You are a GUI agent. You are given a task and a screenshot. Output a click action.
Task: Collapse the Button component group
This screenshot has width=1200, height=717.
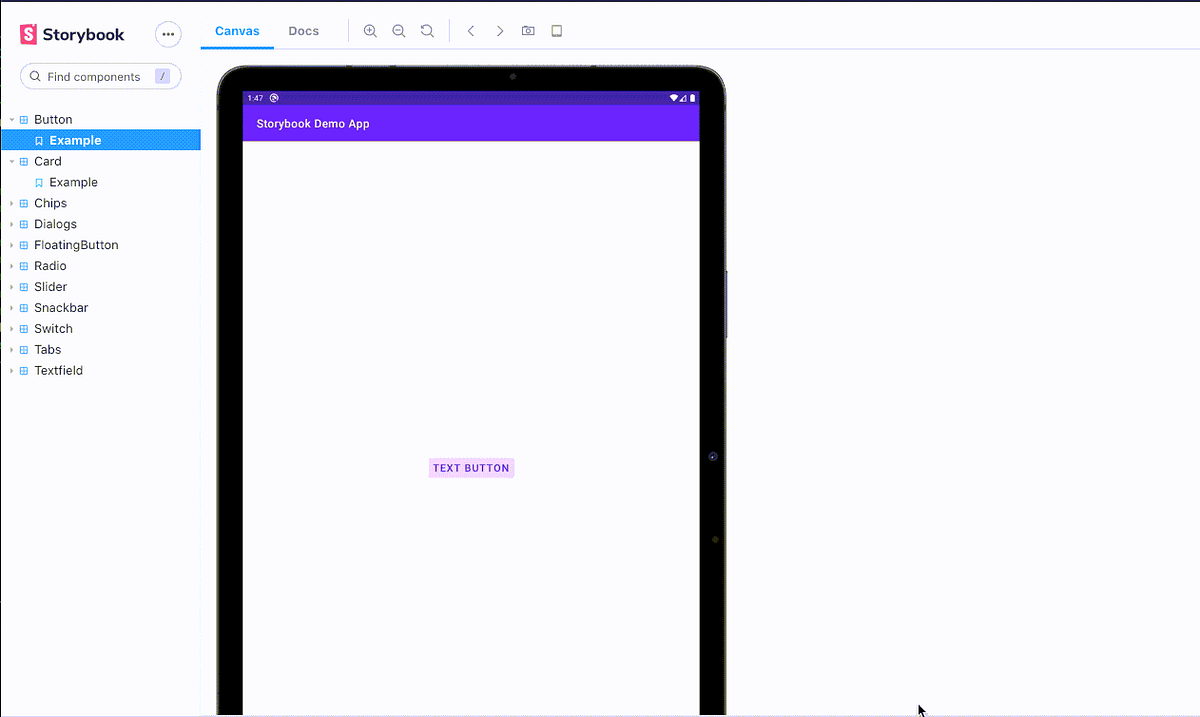tap(10, 119)
